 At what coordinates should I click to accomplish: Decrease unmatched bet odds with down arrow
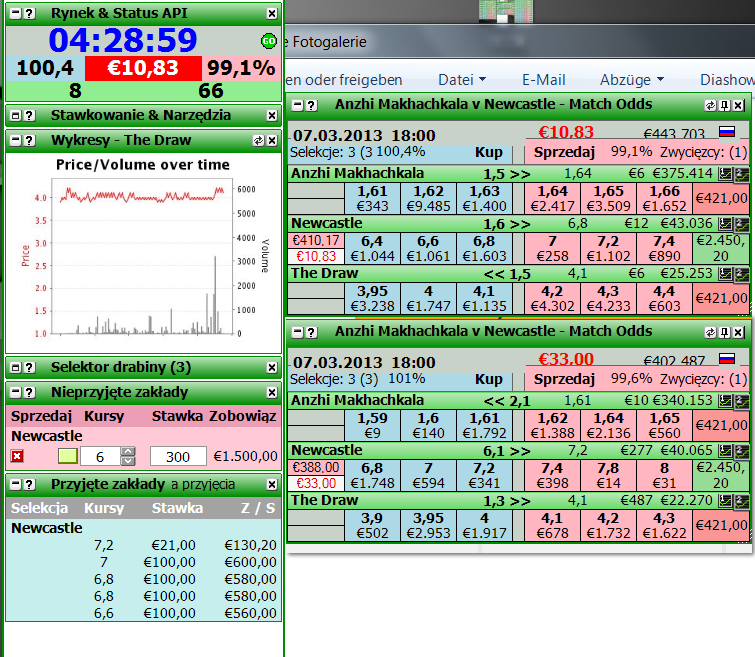[128, 461]
